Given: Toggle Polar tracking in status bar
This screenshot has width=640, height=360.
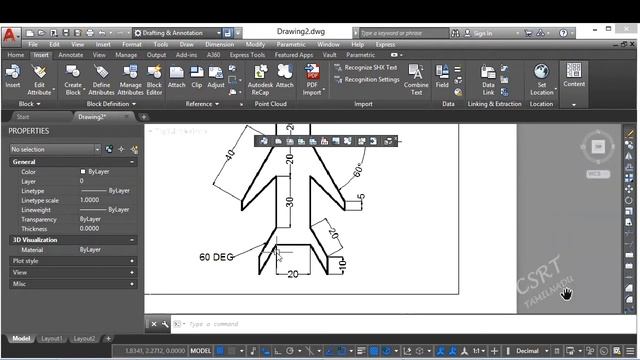Looking at the screenshot, I should (290, 351).
